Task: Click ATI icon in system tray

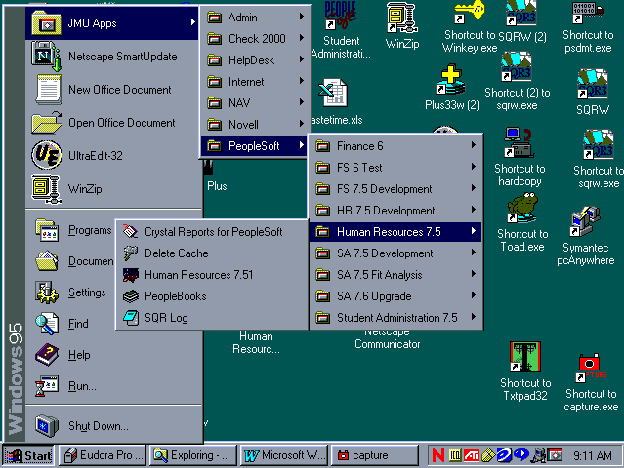Action: [472, 455]
